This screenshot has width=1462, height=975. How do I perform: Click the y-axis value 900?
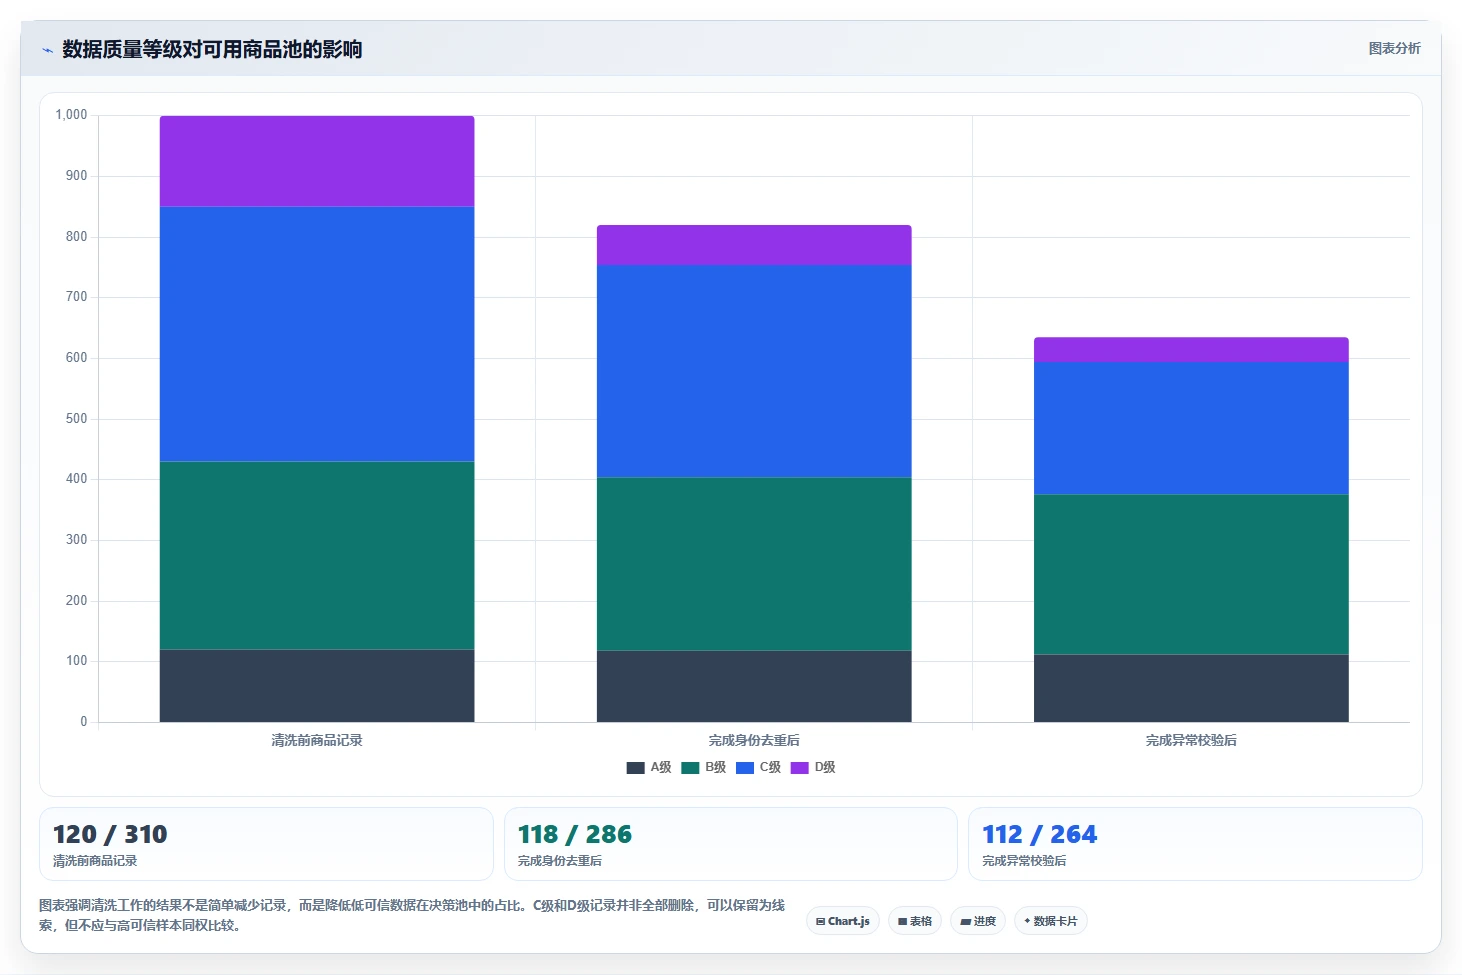pyautogui.click(x=77, y=176)
